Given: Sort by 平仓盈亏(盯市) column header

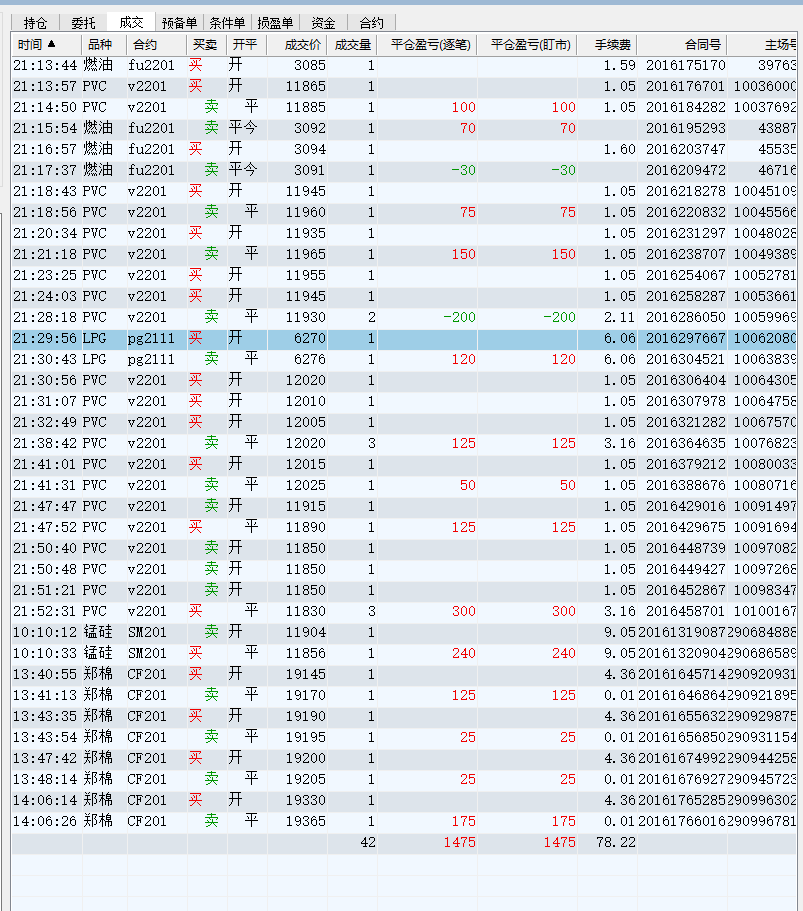Looking at the screenshot, I should coord(527,45).
